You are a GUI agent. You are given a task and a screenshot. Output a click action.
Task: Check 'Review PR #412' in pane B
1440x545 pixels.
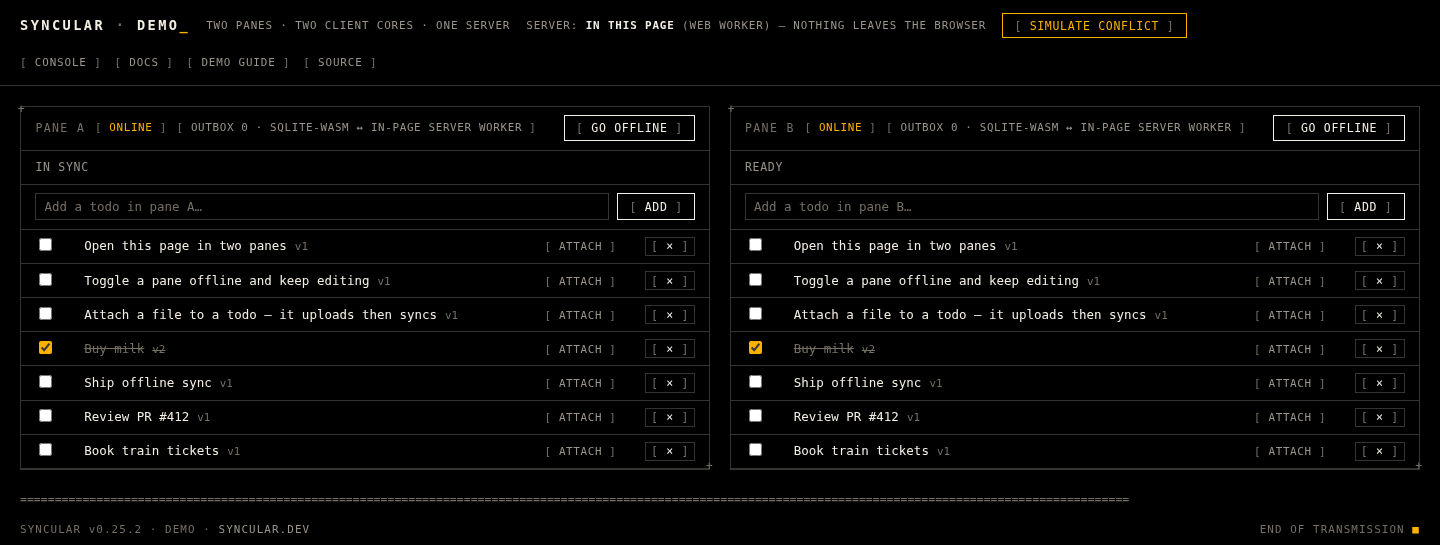point(755,416)
